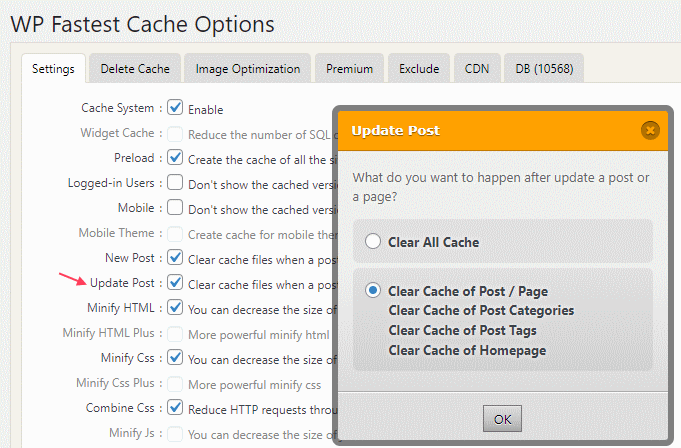Click the 'Enable' text beside Cache System

[205, 110]
